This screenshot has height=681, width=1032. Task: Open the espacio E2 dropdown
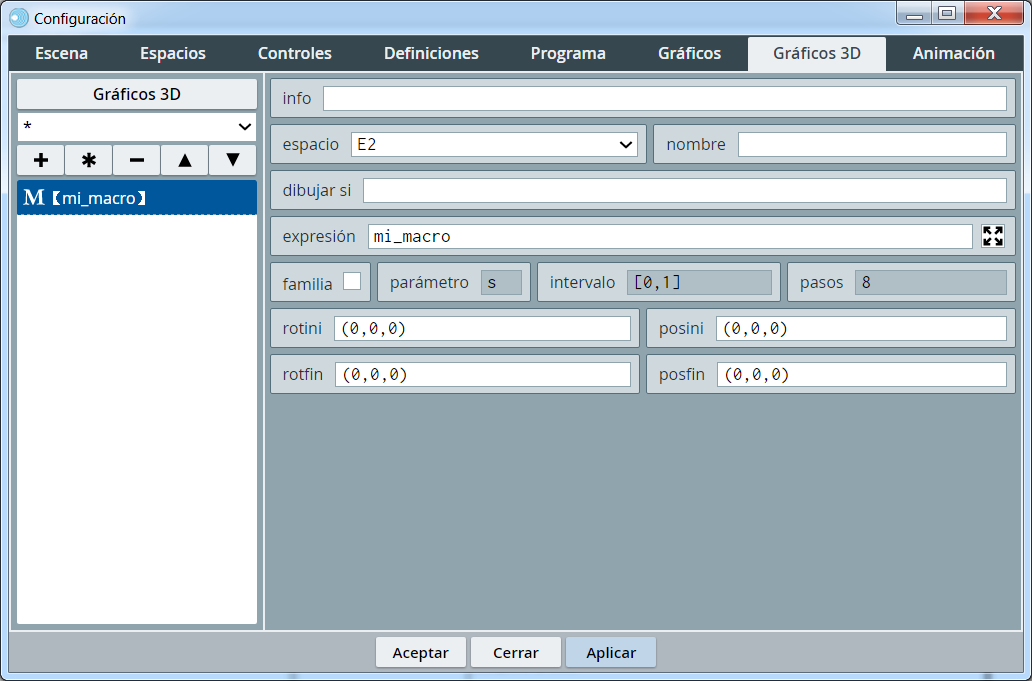[494, 145]
